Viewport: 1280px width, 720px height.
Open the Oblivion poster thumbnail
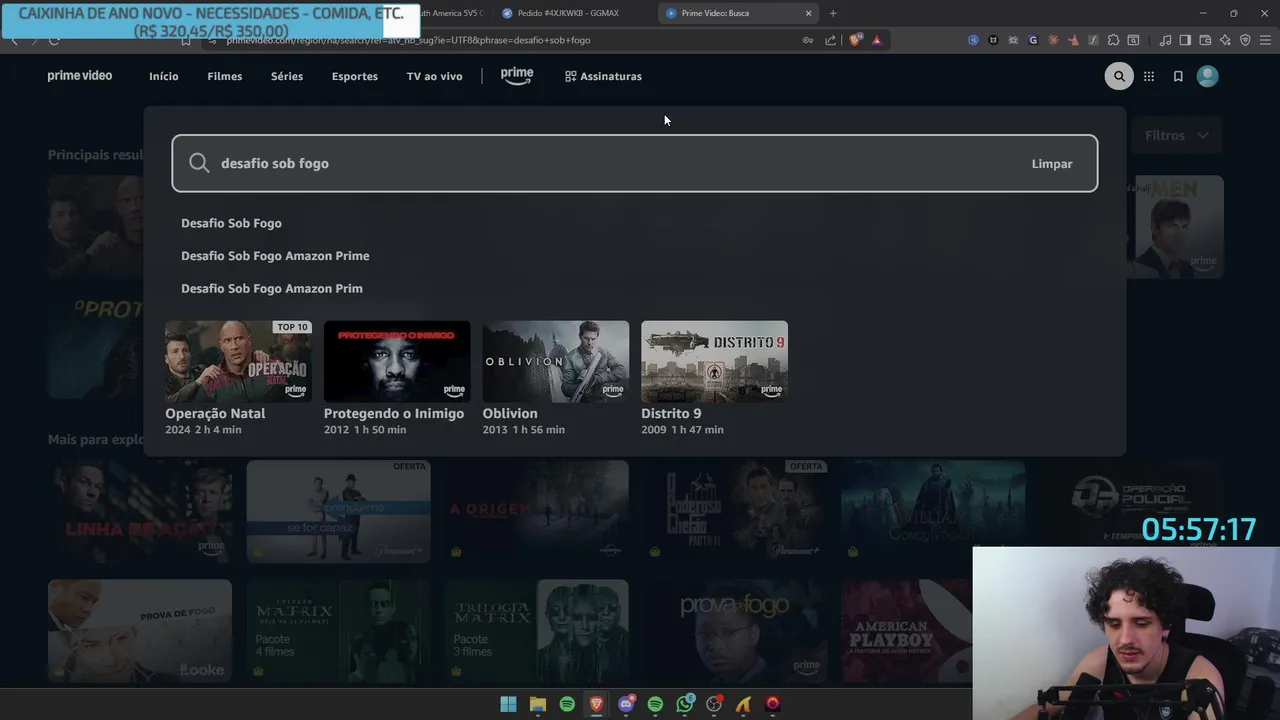[x=556, y=361]
